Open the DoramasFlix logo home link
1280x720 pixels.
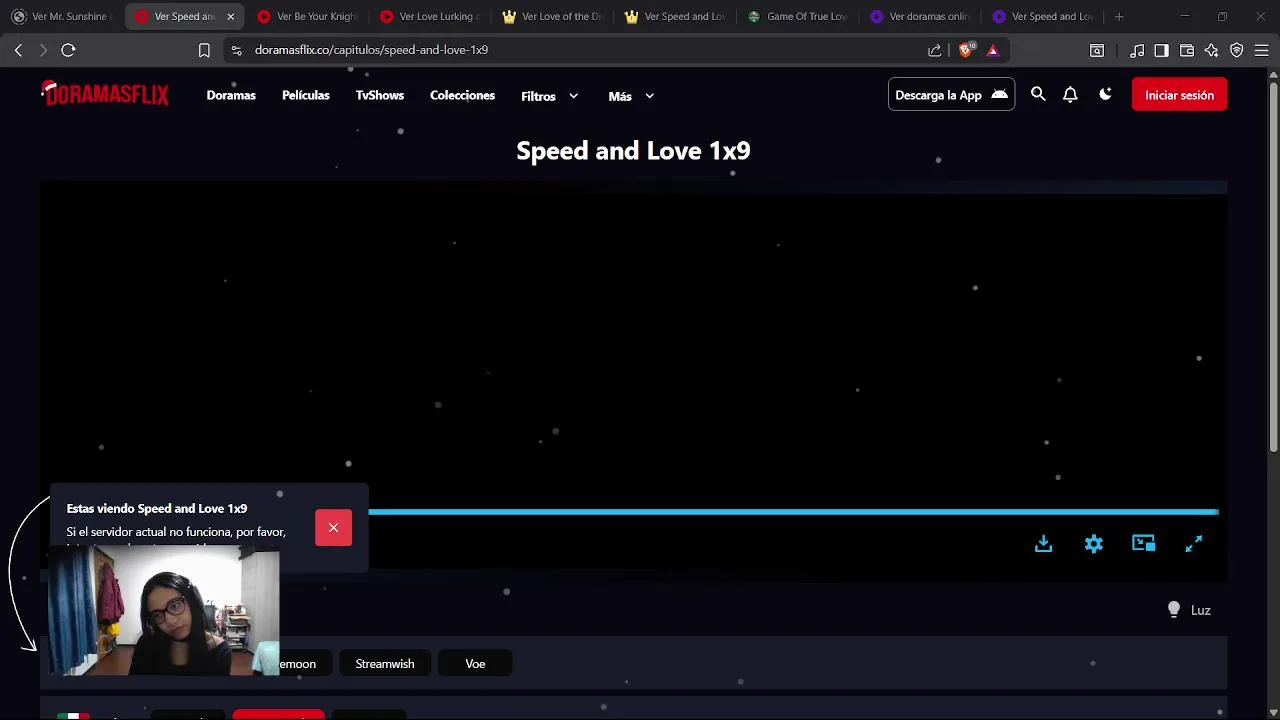(x=105, y=94)
